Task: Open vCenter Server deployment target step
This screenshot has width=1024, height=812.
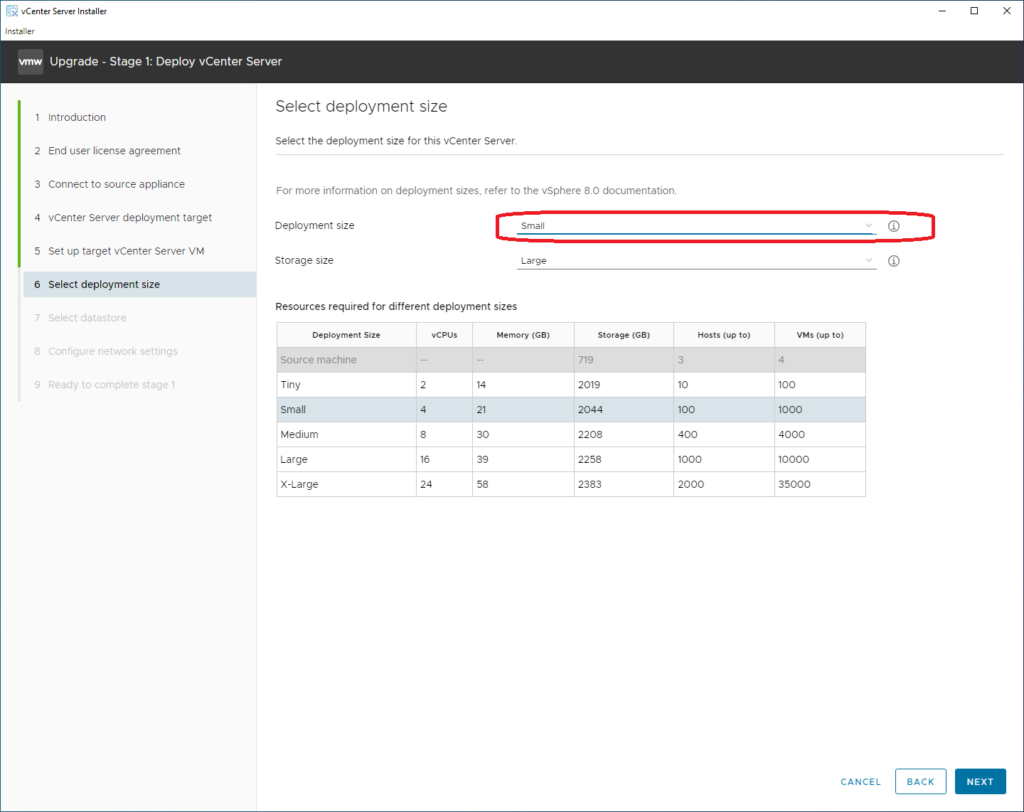Action: point(130,218)
